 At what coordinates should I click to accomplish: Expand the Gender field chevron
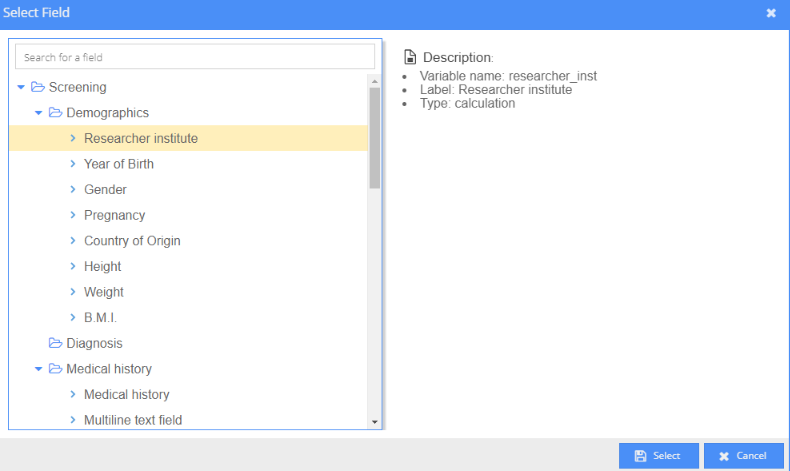pos(73,189)
